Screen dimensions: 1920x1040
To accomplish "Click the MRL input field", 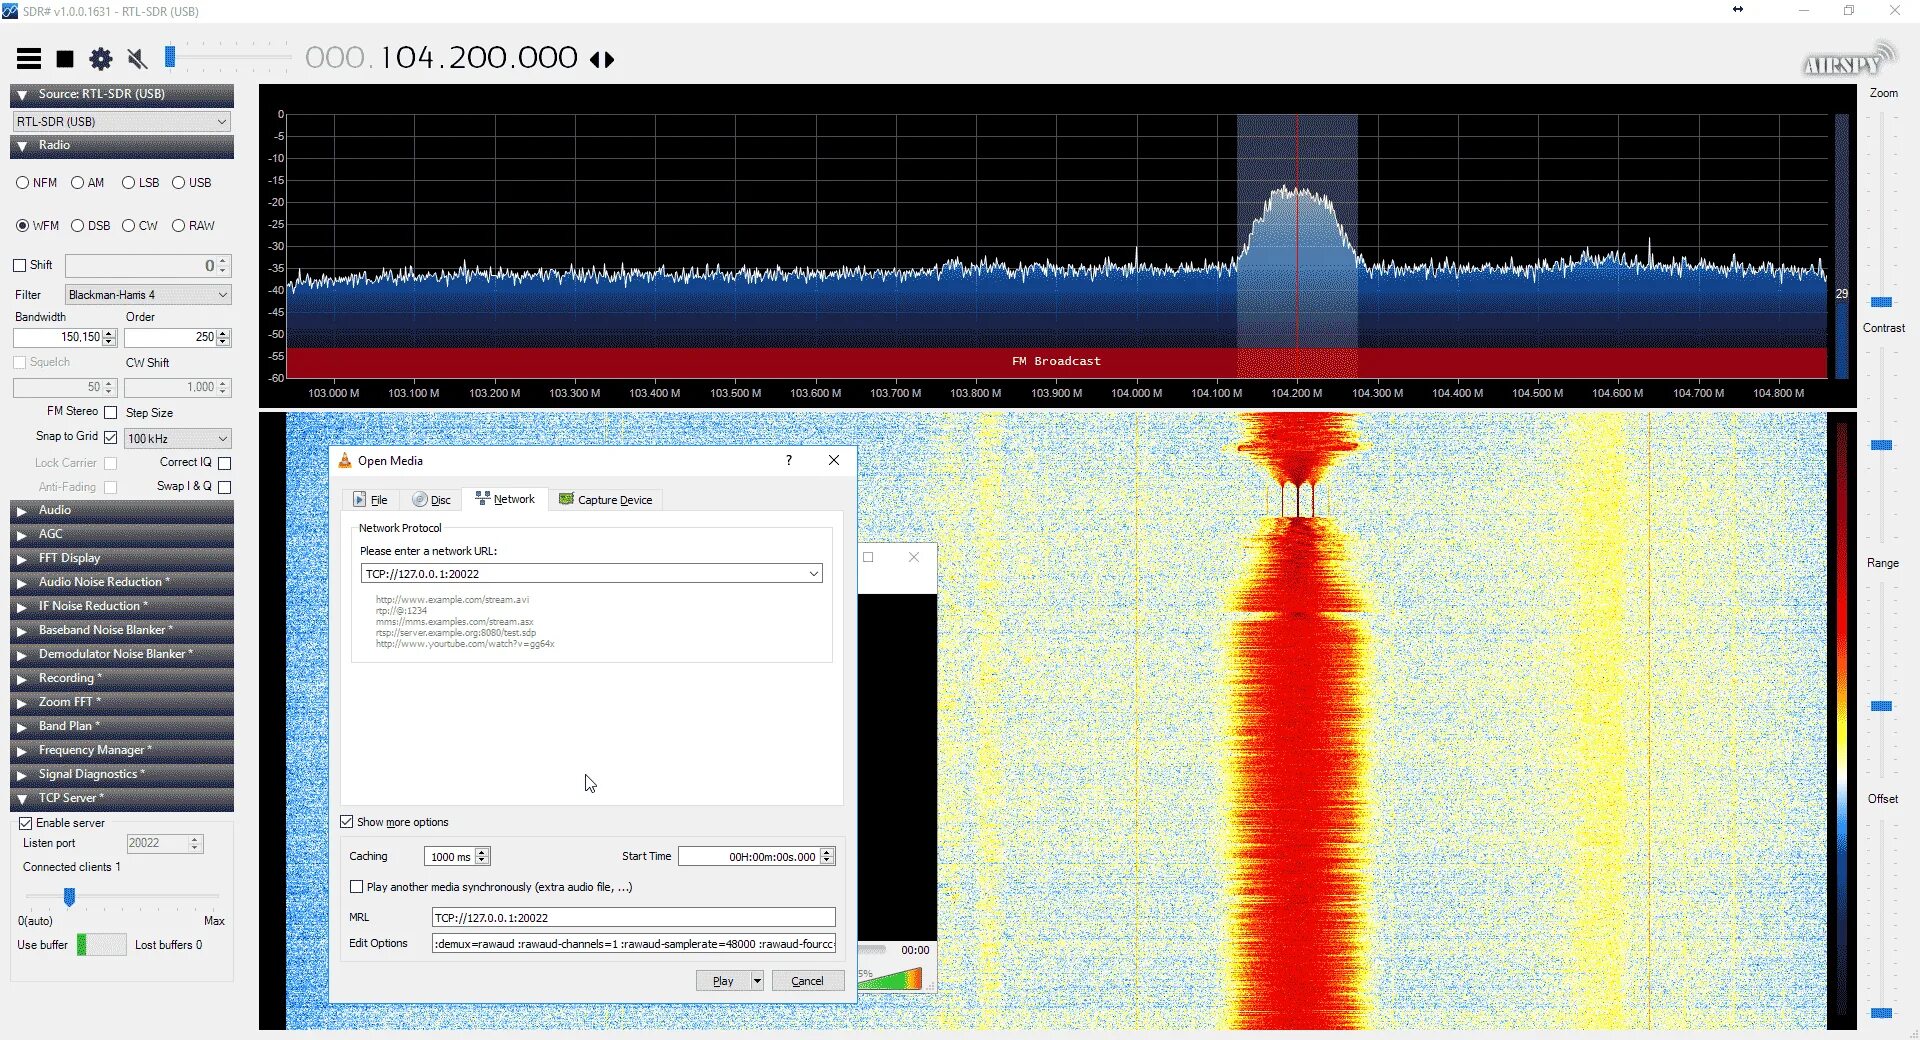I will [633, 917].
